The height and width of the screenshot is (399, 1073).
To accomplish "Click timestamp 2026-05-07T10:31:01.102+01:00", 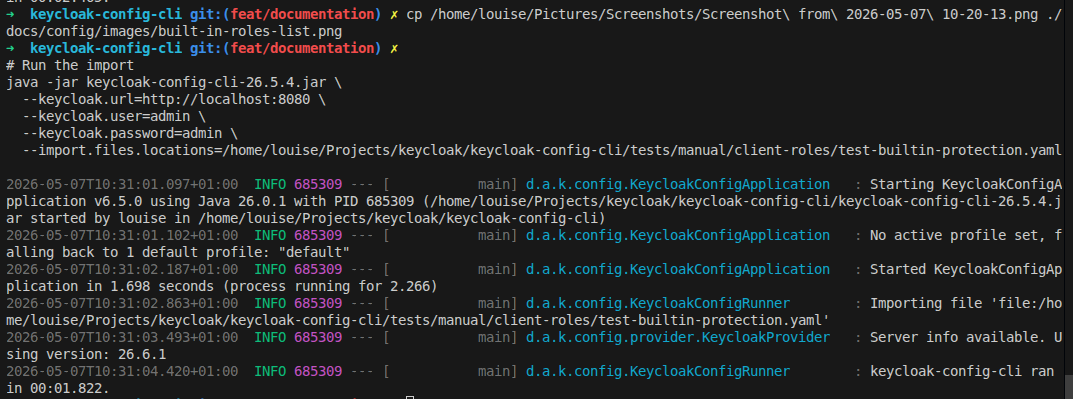I will point(122,235).
